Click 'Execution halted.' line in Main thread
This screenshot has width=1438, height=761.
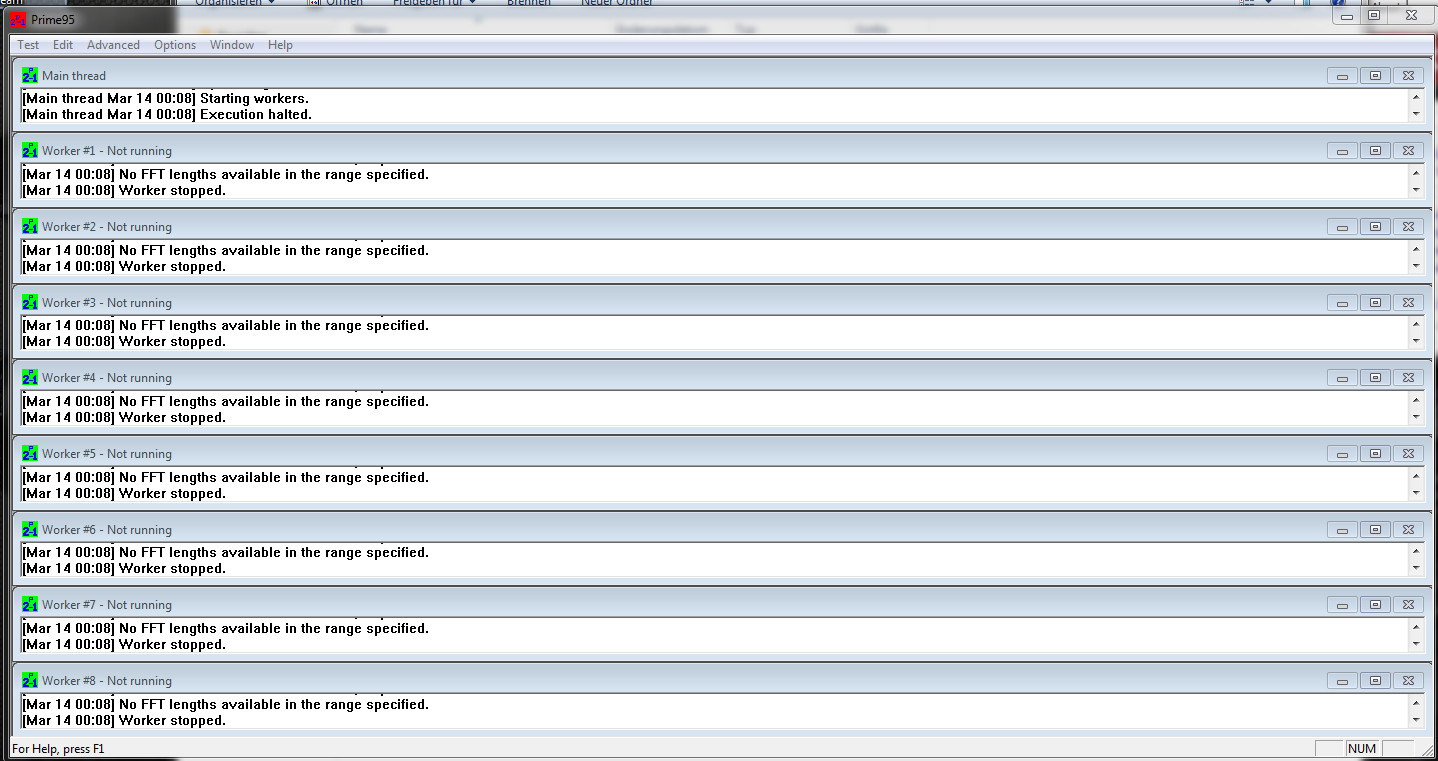(167, 114)
